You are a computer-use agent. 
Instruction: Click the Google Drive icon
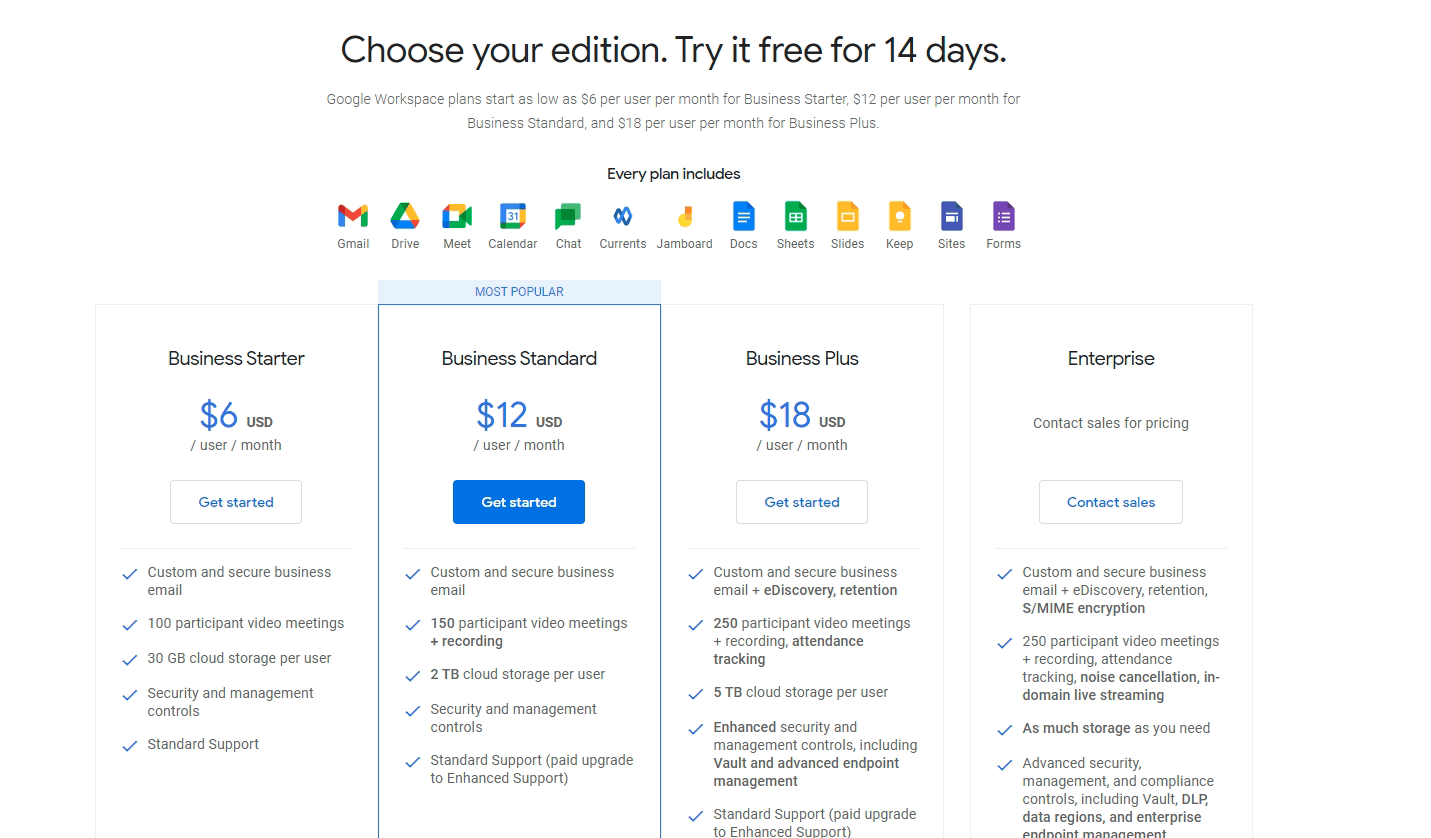[405, 216]
